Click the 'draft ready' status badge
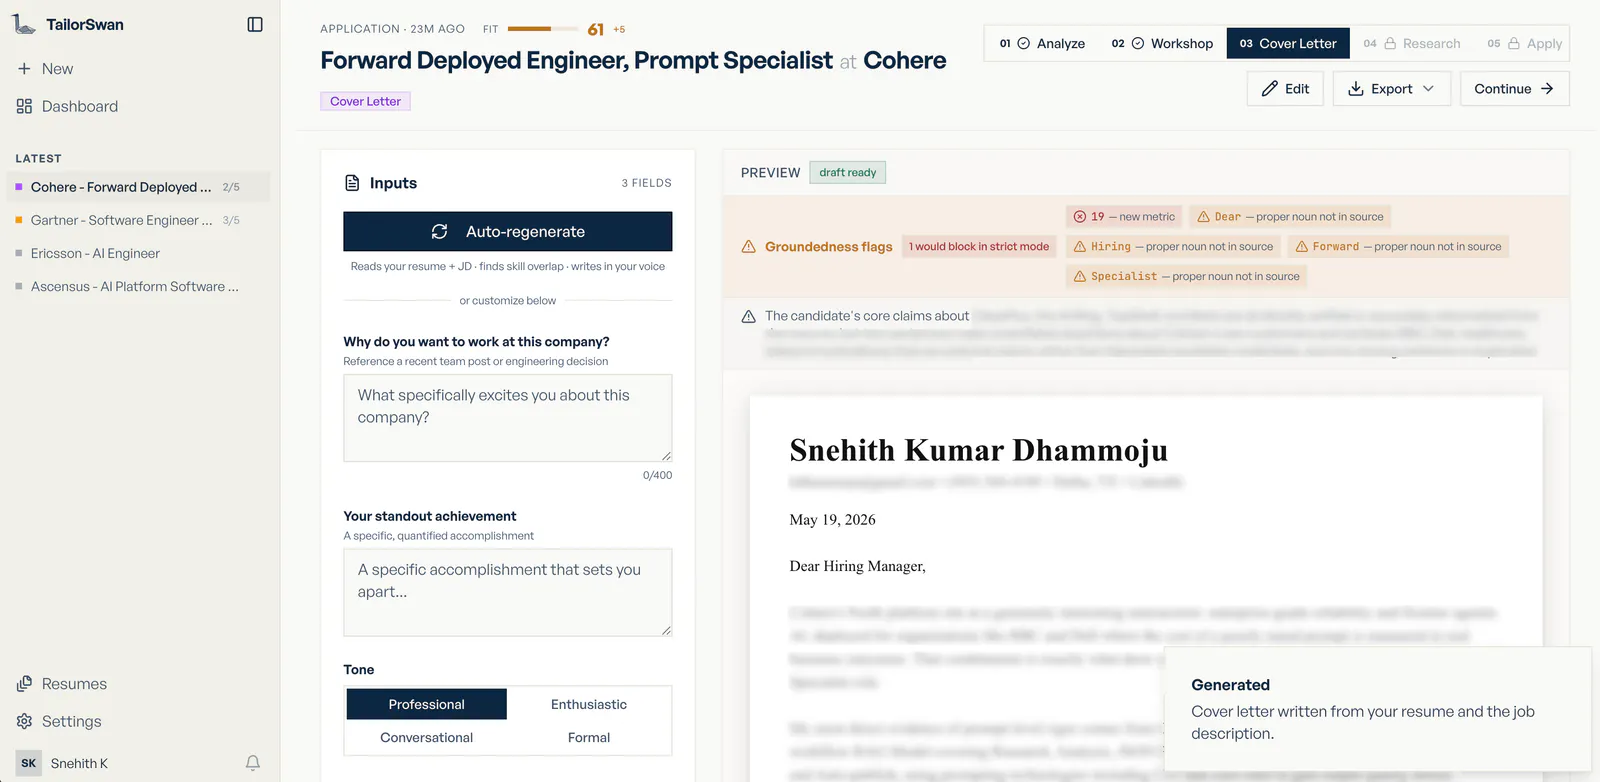 848,173
